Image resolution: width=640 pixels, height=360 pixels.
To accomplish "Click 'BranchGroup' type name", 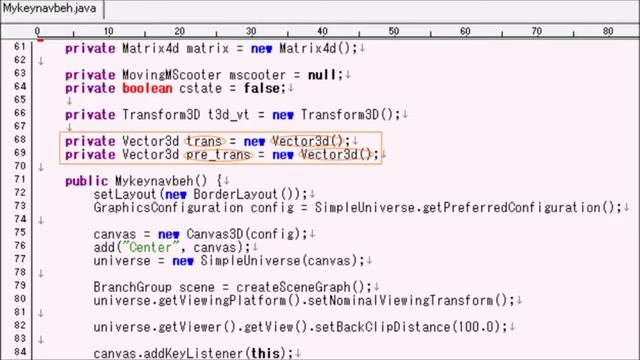I will 133,287.
